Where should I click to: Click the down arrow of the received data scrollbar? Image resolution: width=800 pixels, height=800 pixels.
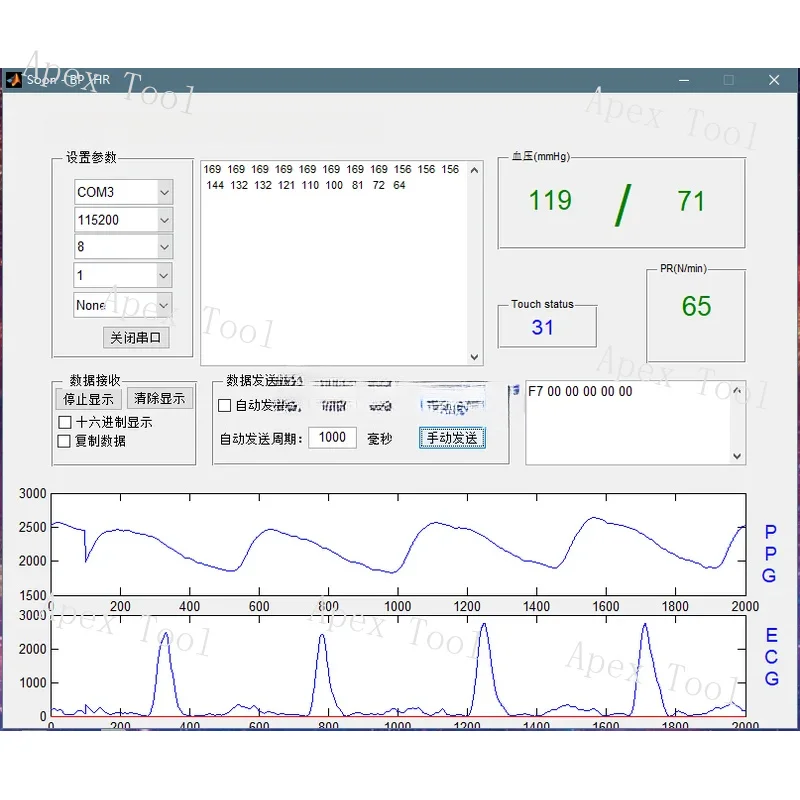coord(475,356)
